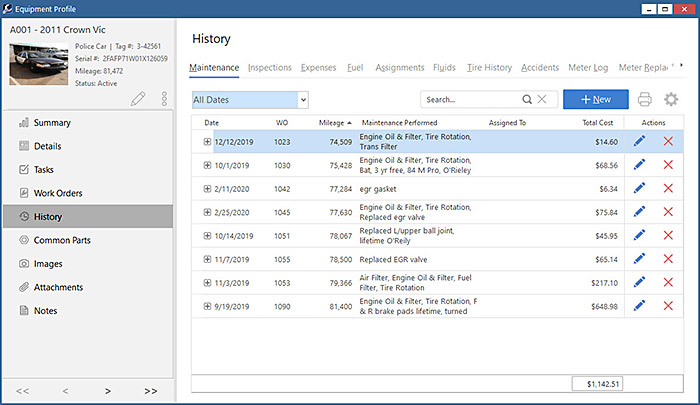
Task: Expand the 11/3/2019 row
Action: coord(207,283)
